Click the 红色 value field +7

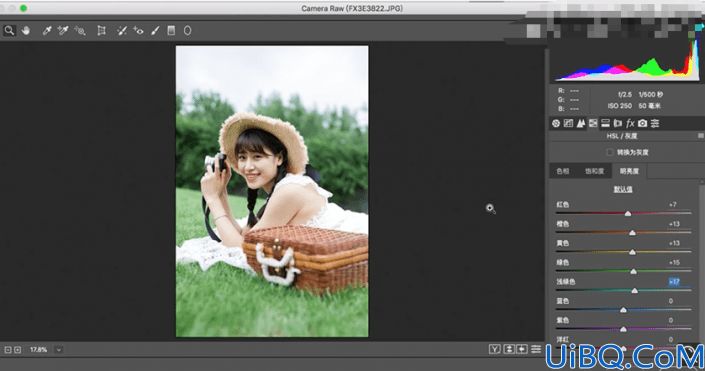pyautogui.click(x=674, y=205)
